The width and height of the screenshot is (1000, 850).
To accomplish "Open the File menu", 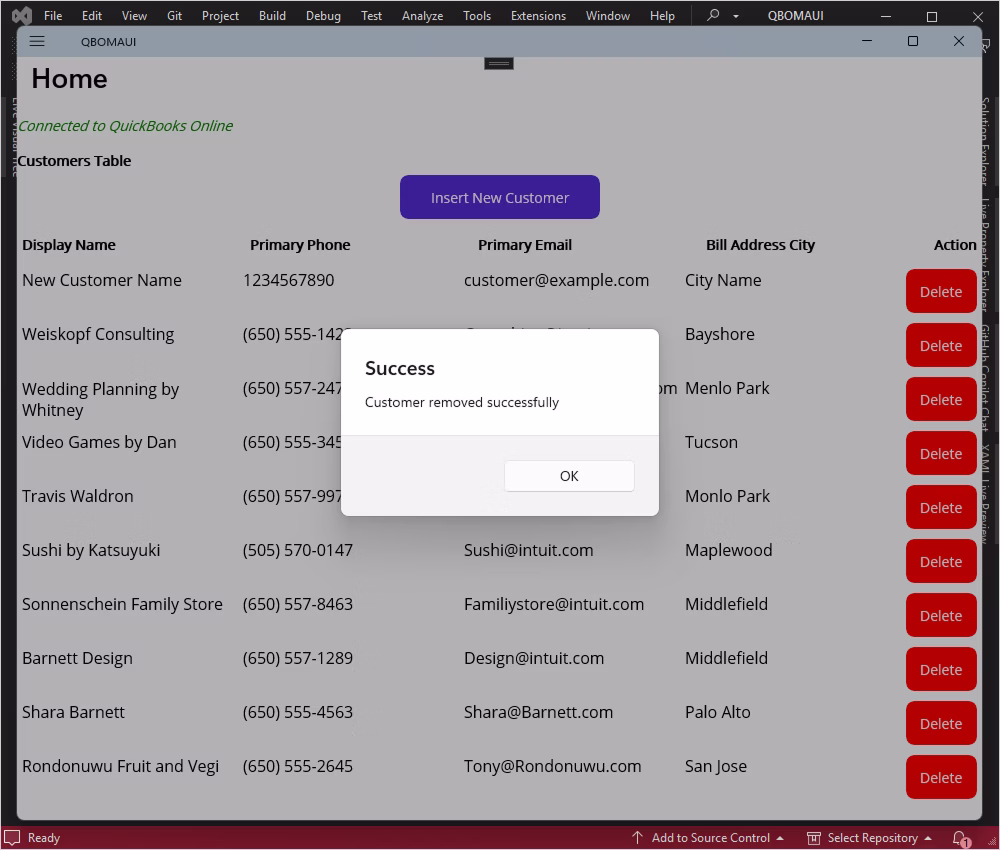I will coord(53,15).
